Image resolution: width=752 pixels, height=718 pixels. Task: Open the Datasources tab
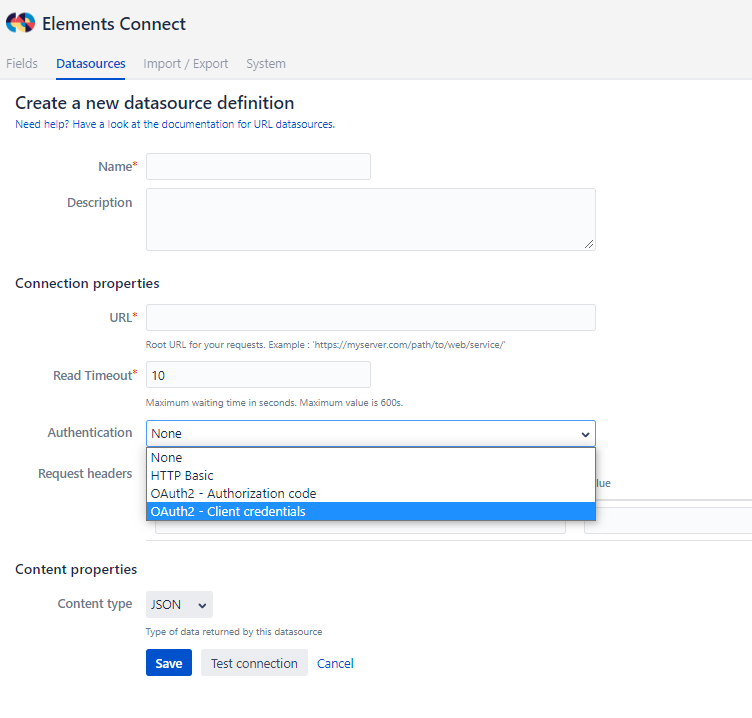click(91, 64)
